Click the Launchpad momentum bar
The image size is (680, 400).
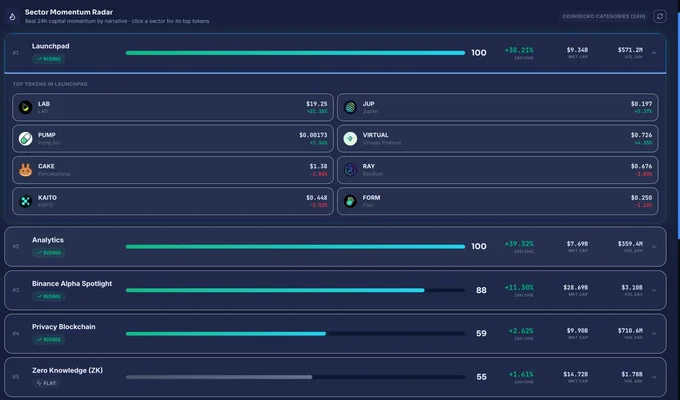click(295, 53)
